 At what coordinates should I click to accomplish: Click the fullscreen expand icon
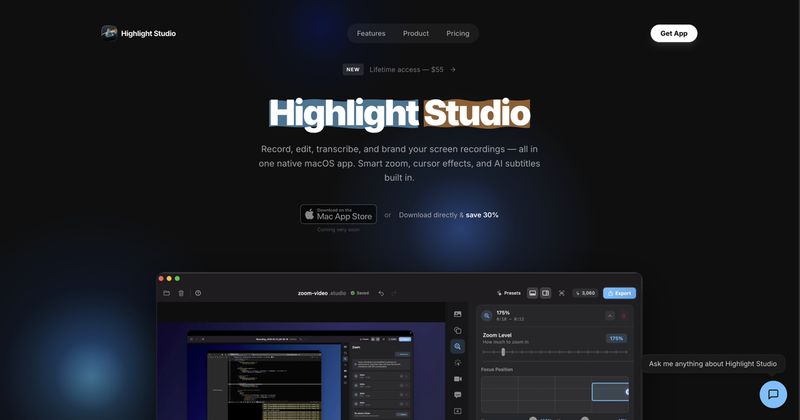click(x=561, y=293)
